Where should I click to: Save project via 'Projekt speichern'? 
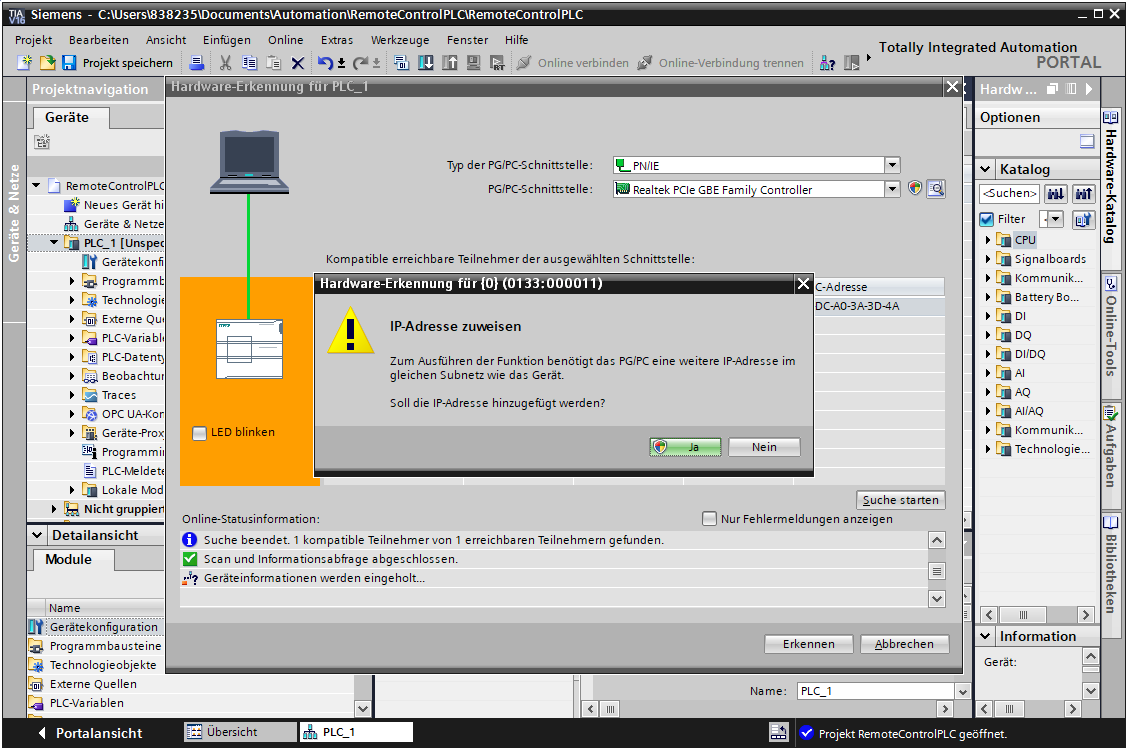click(117, 63)
